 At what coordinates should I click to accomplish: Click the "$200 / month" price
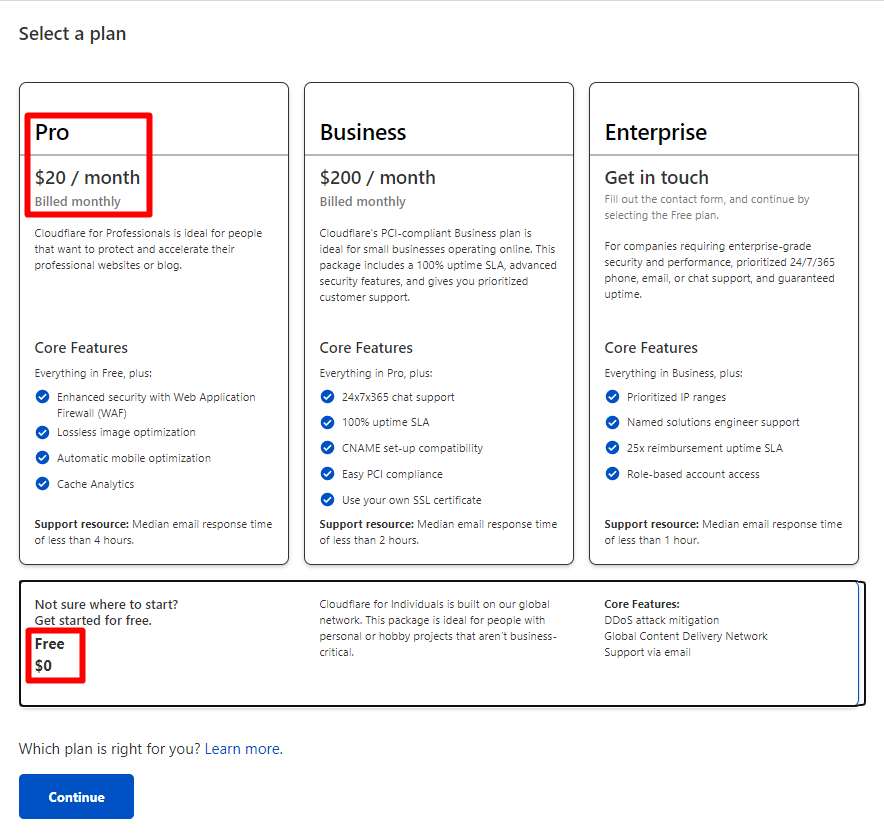click(378, 178)
